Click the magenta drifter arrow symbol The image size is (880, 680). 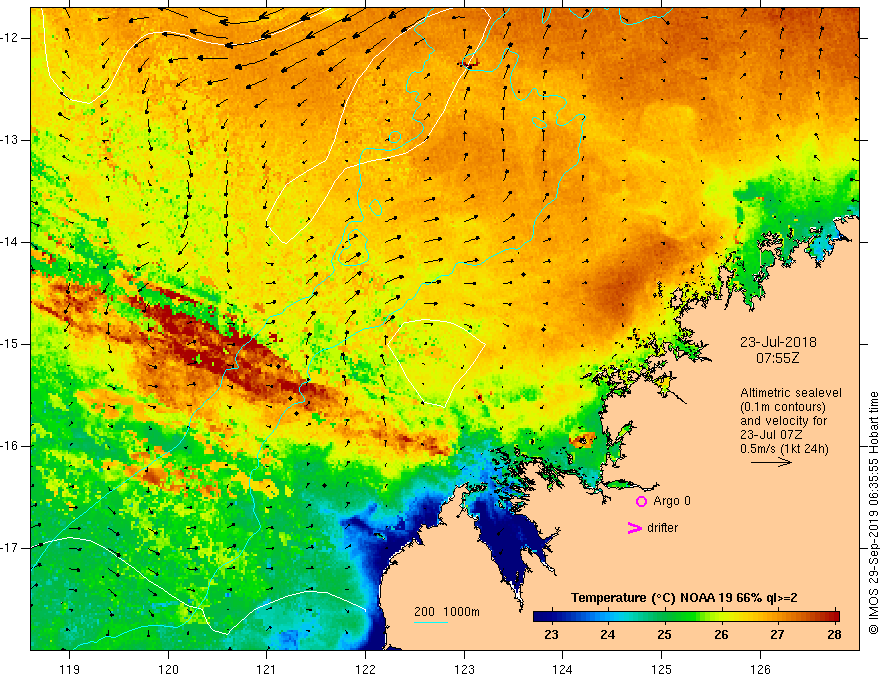pyautogui.click(x=635, y=528)
